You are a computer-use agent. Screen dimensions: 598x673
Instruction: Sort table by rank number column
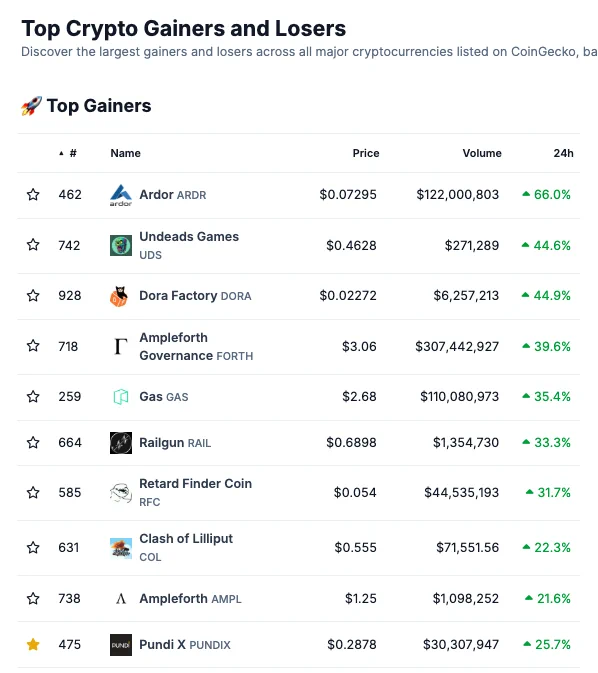68,153
